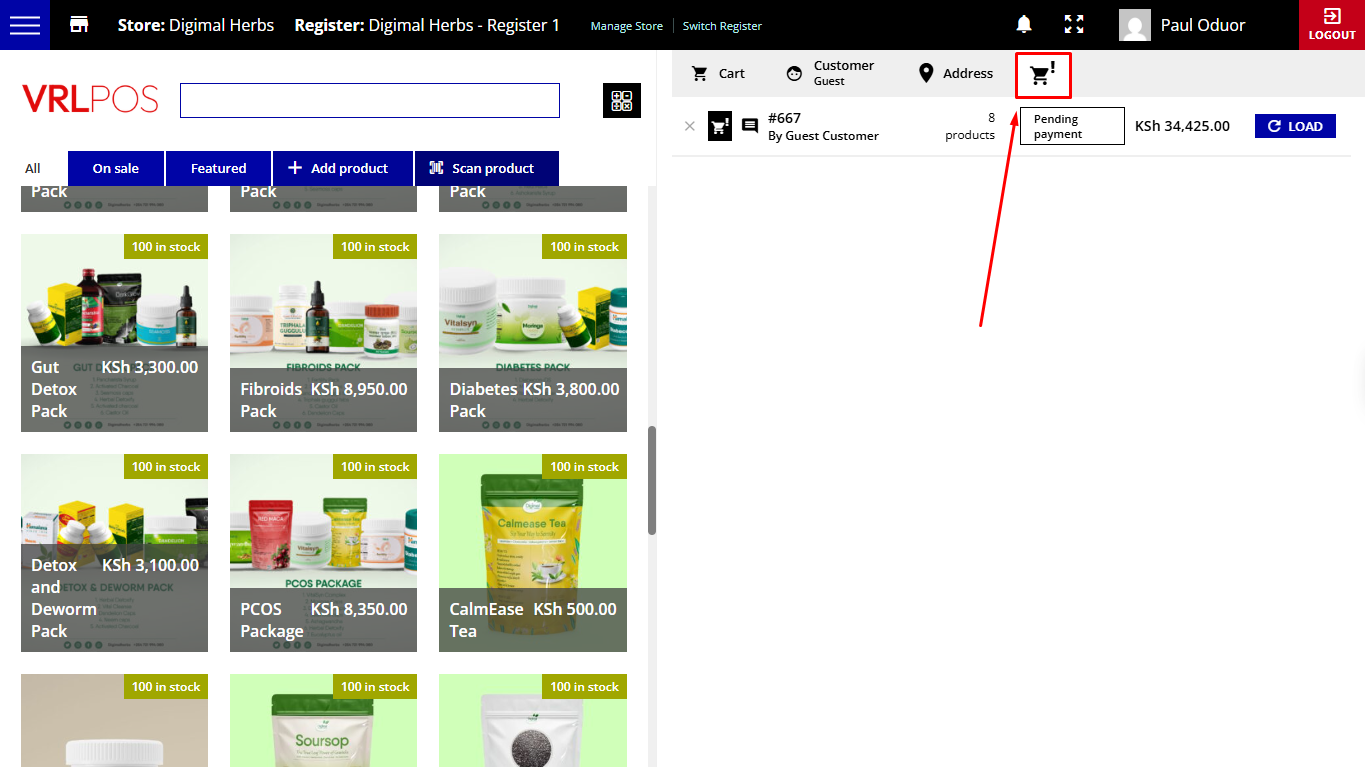Show the On sale products
The height and width of the screenshot is (767, 1365).
pos(115,168)
